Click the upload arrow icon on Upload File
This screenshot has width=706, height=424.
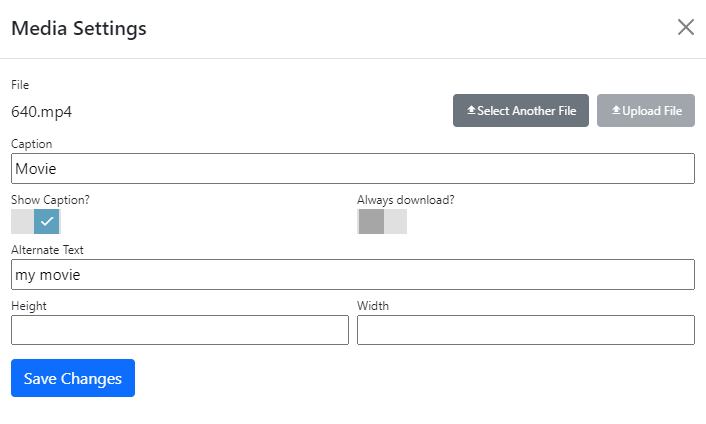coord(616,111)
